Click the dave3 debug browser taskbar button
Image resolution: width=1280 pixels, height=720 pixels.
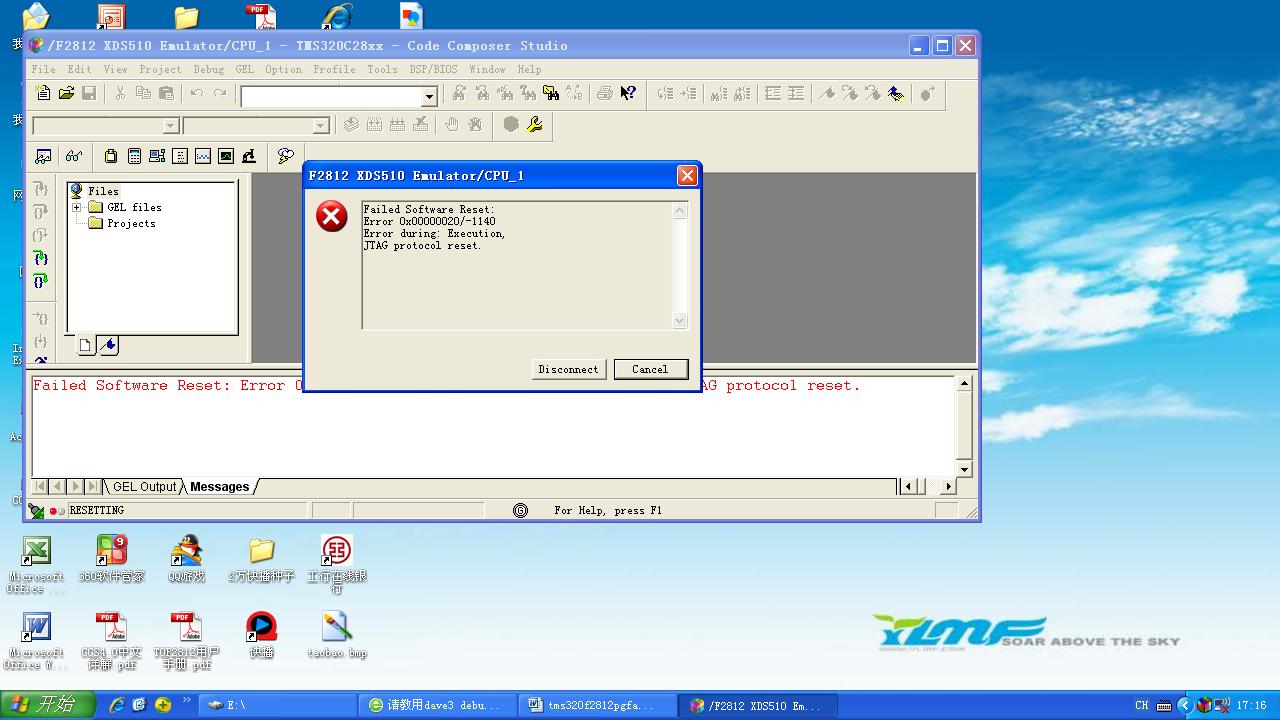click(437, 705)
